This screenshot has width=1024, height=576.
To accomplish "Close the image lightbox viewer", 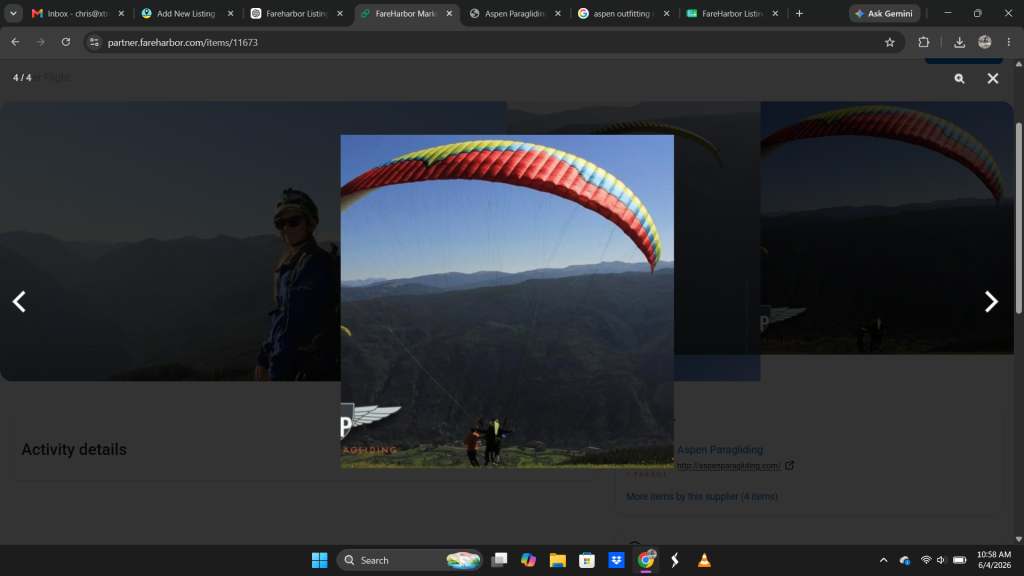I will click(x=993, y=78).
